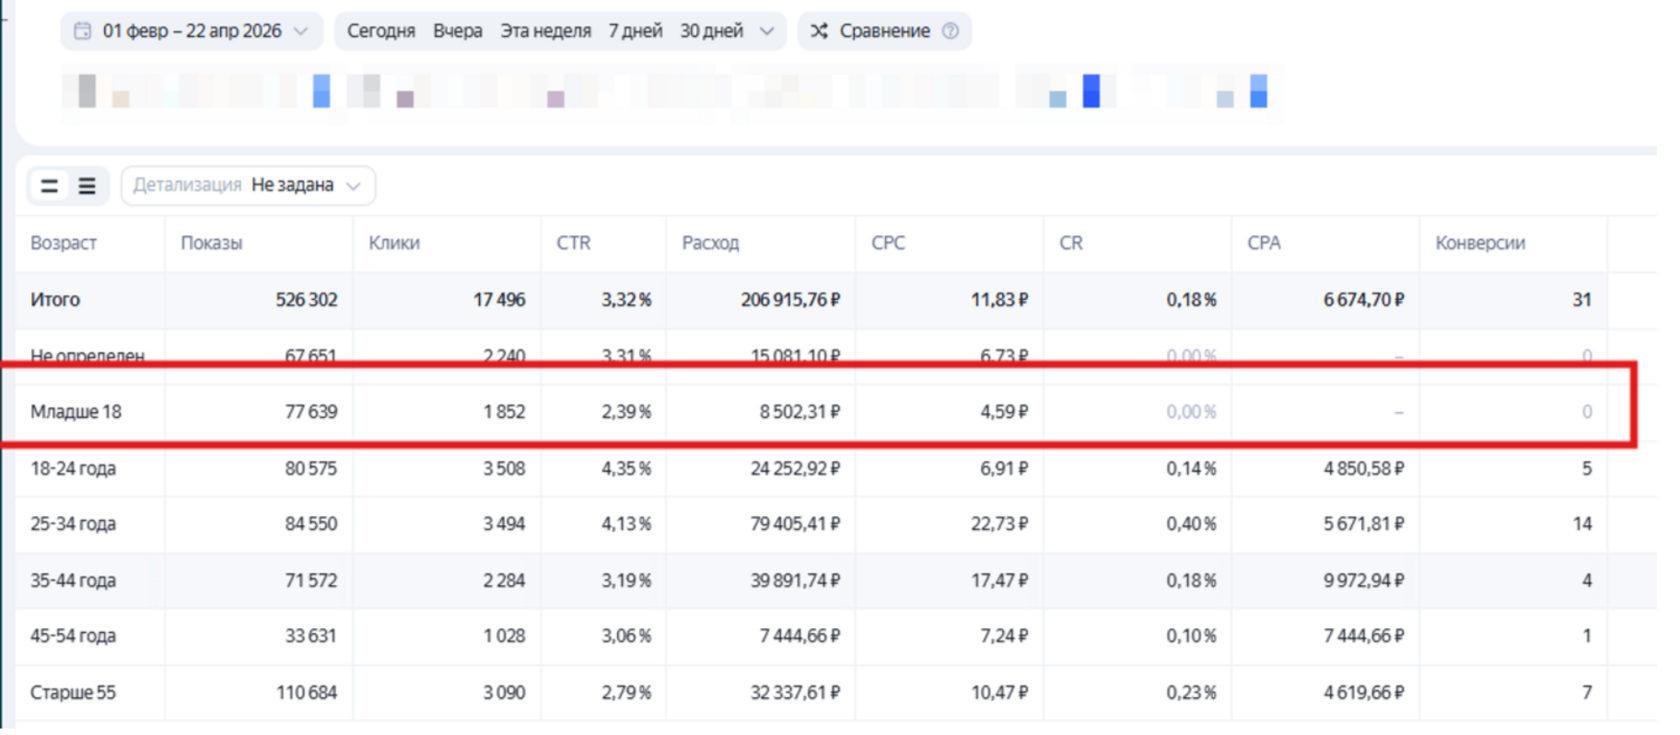
Task: Choose the 7 дней period
Action: (636, 31)
